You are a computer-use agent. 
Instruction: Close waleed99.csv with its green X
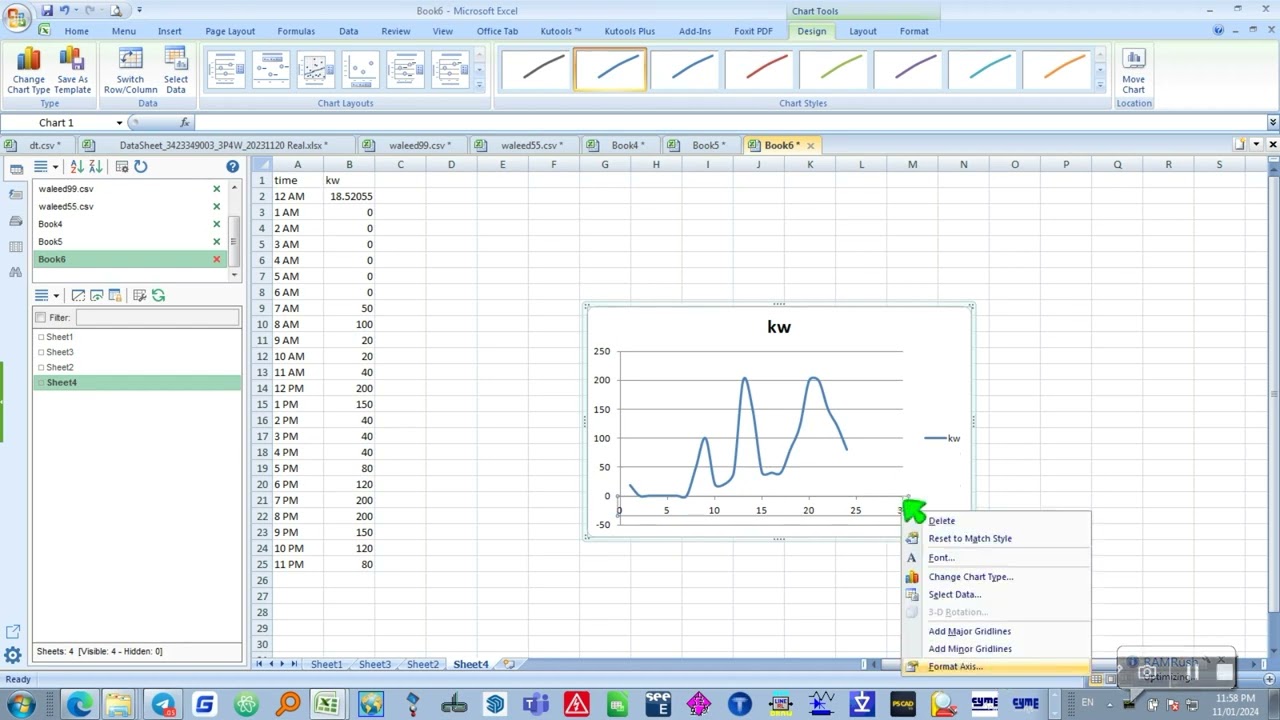[x=216, y=189]
